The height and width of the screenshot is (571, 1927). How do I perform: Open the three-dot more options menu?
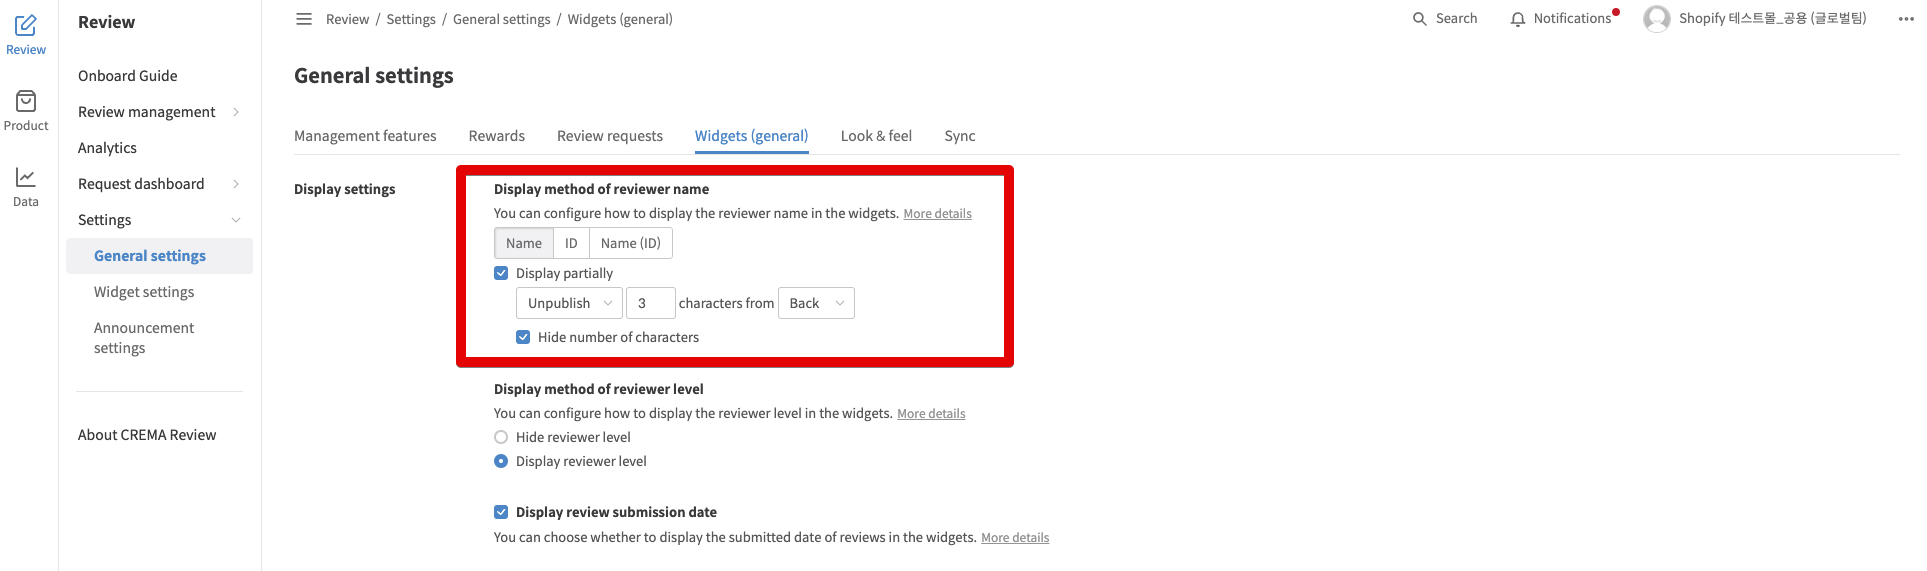pyautogui.click(x=1906, y=19)
